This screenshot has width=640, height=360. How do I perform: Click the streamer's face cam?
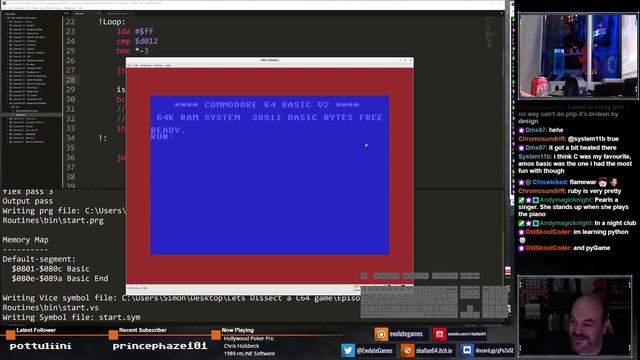click(x=575, y=316)
